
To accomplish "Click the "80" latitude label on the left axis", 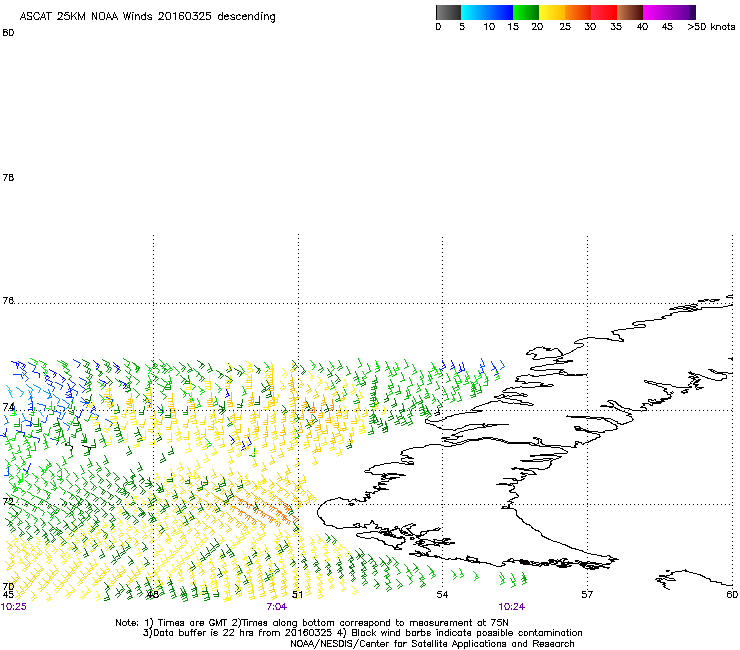I will coord(8,33).
